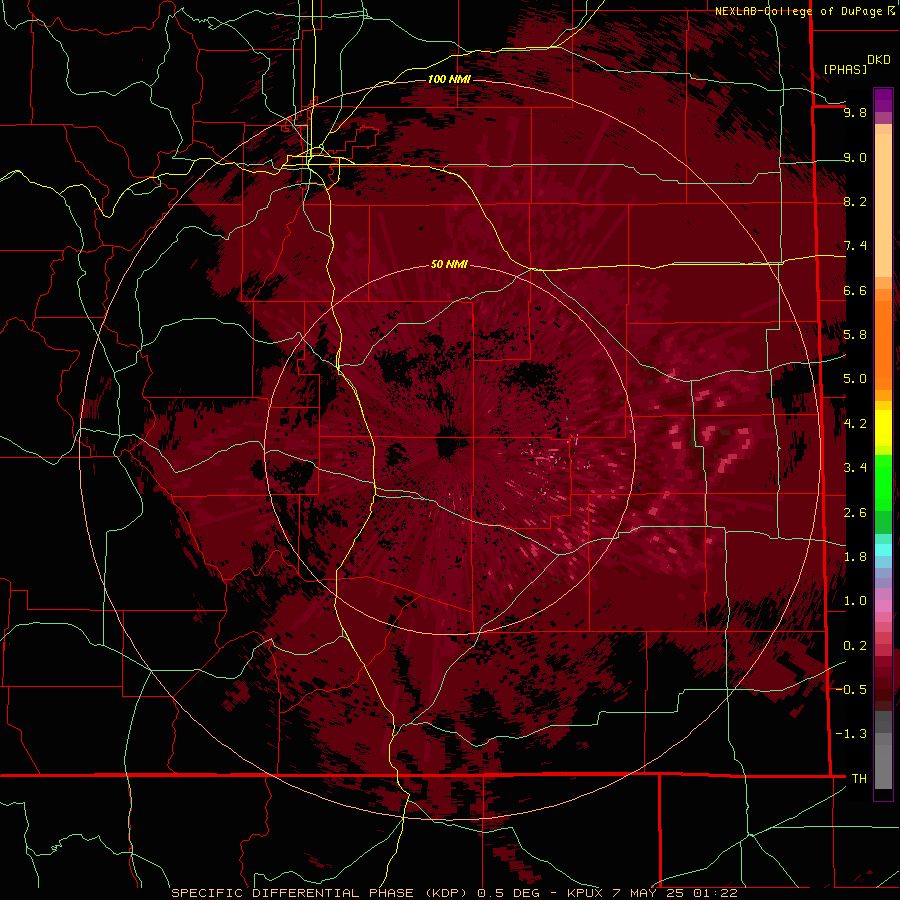The width and height of the screenshot is (900, 900).
Task: Click SPECIFIC DIFFERENTIAL PHASE in the caption
Action: click(x=292, y=893)
